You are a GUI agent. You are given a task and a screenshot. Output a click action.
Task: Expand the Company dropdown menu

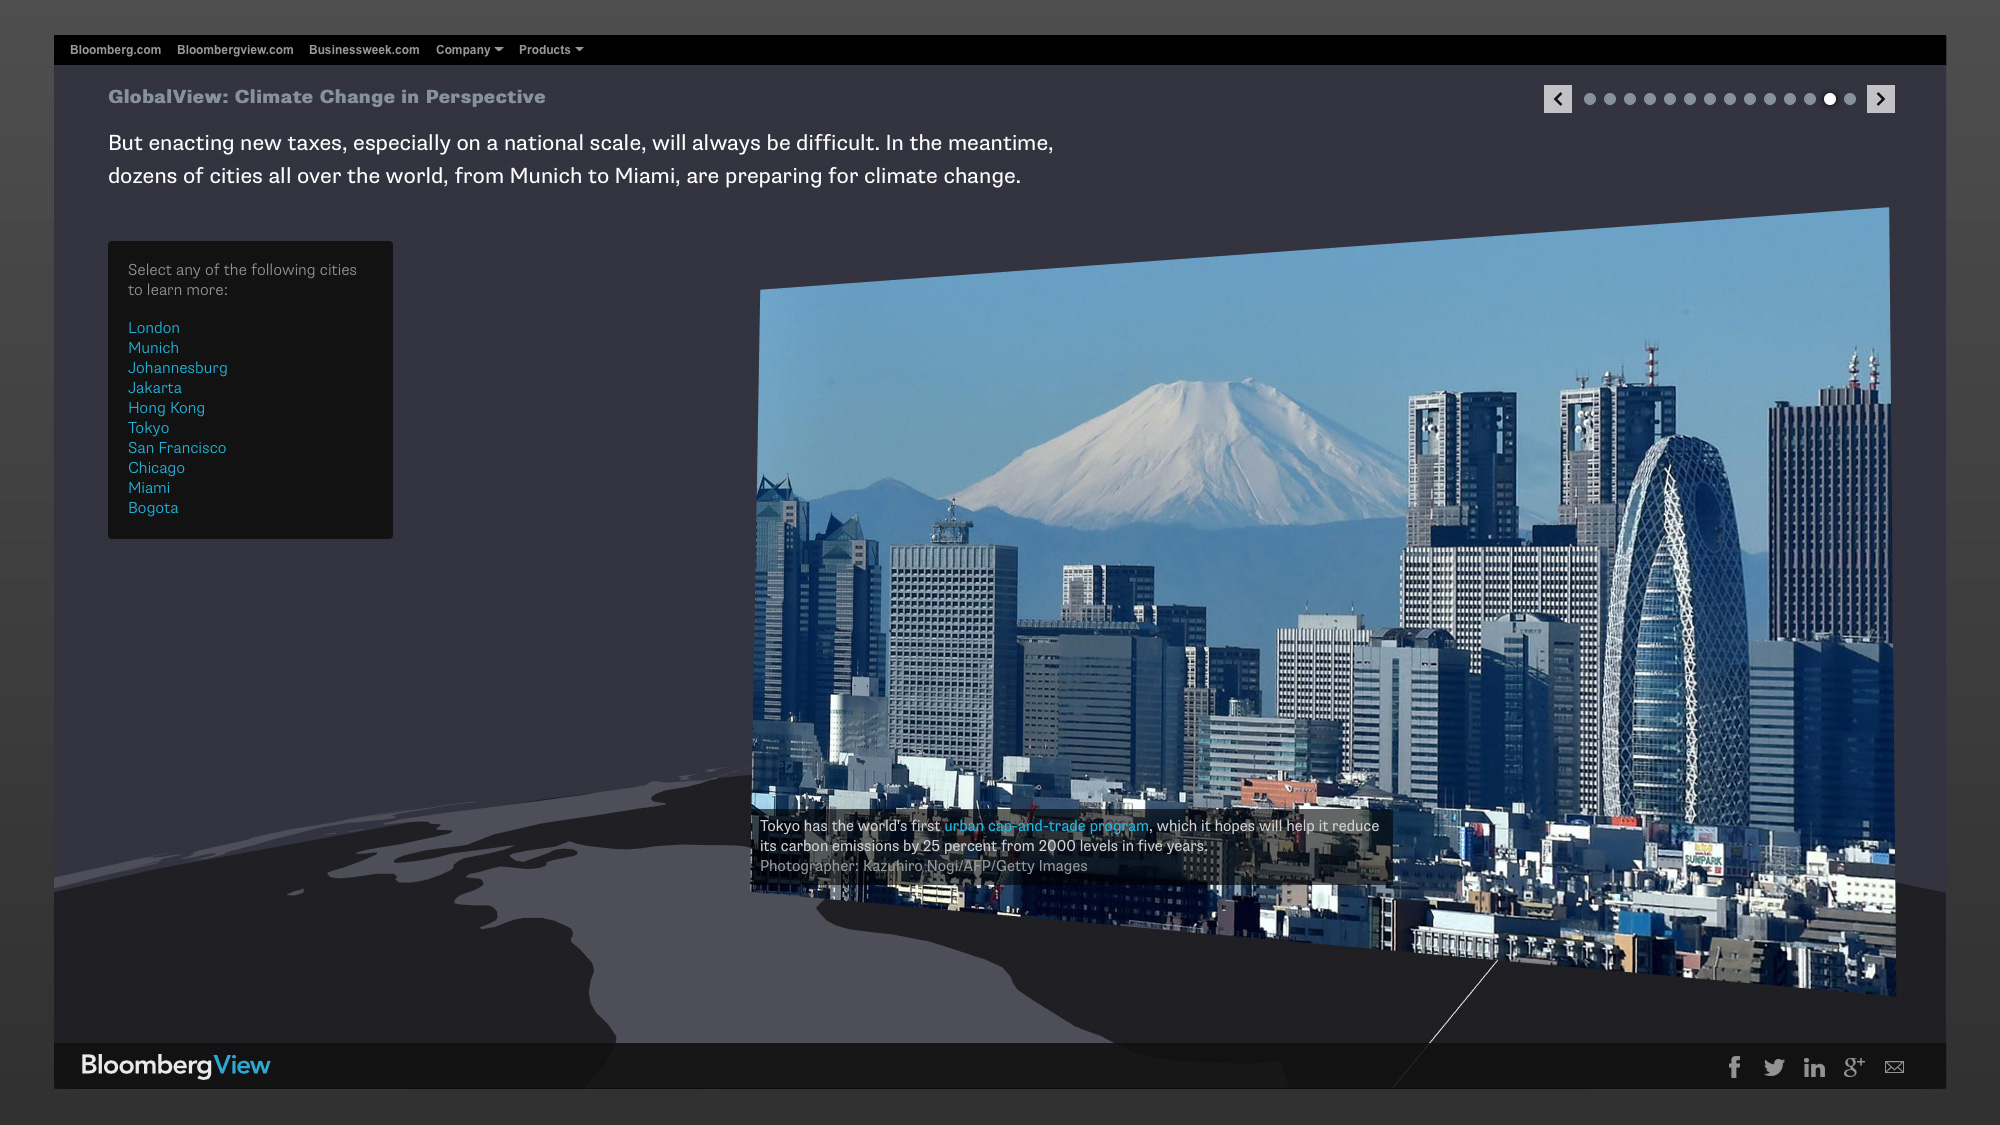point(469,50)
